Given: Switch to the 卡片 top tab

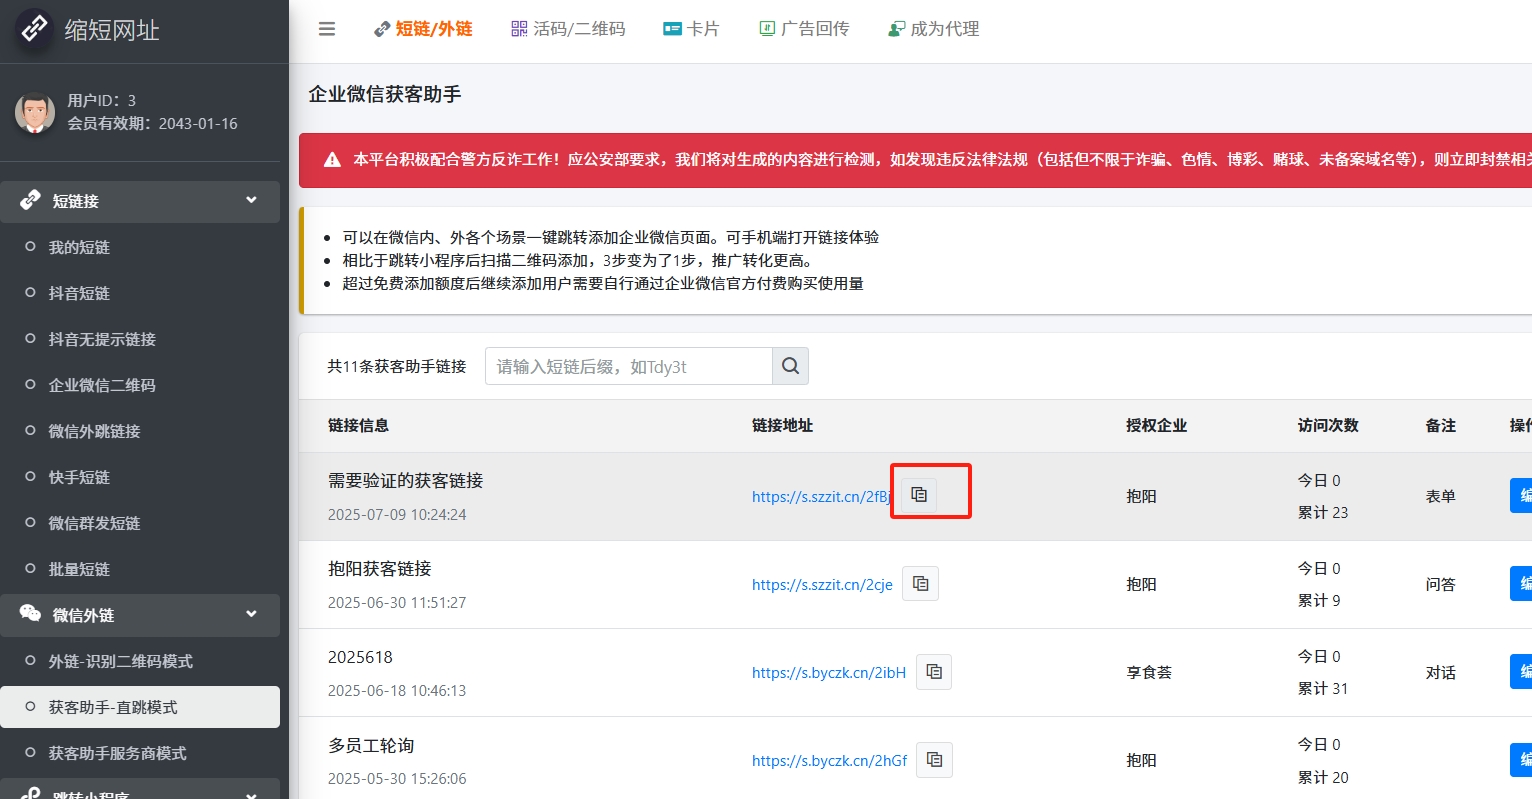Looking at the screenshot, I should coord(692,29).
